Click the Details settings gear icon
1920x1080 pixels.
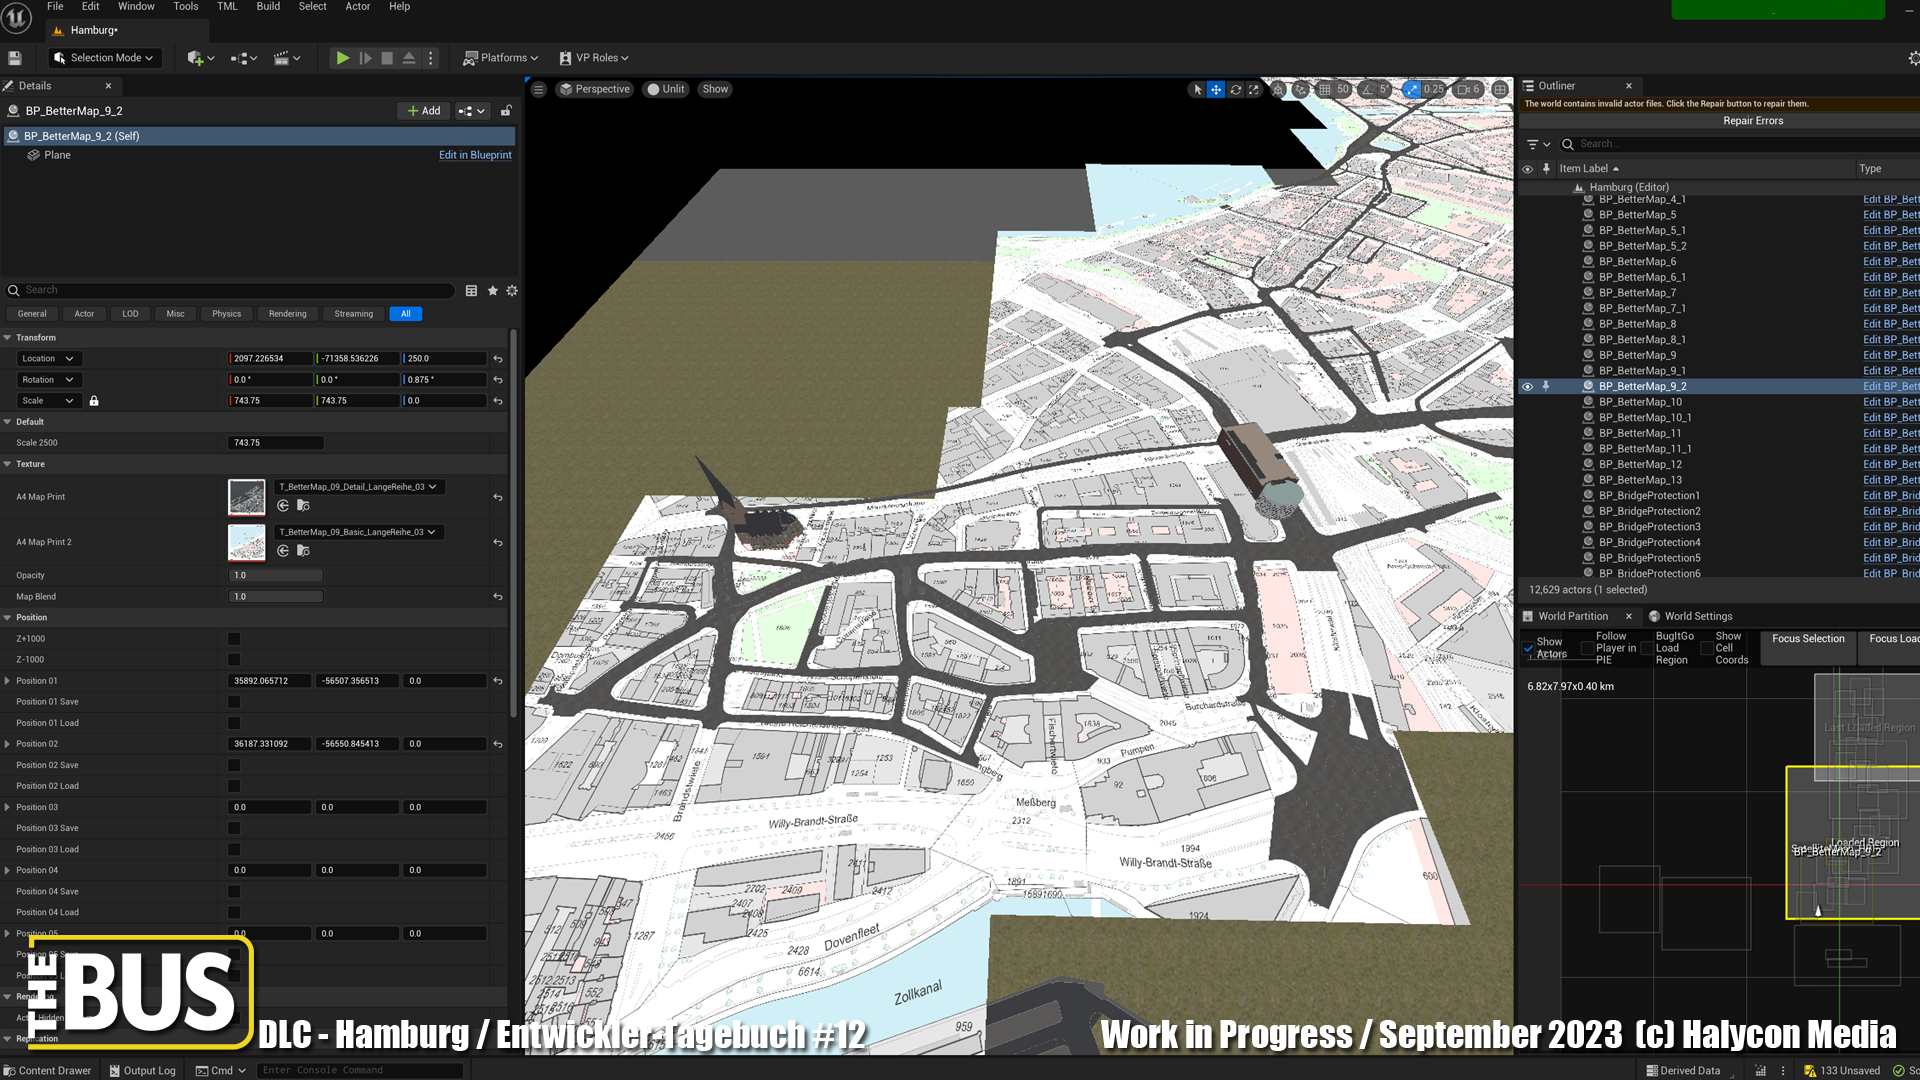click(x=512, y=291)
